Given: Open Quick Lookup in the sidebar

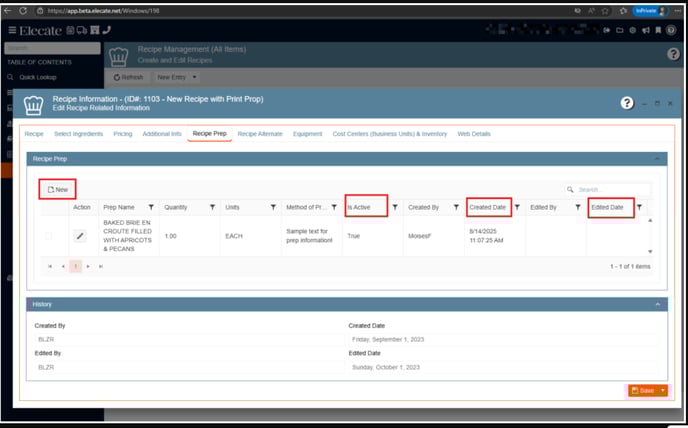Looking at the screenshot, I should click(40, 77).
